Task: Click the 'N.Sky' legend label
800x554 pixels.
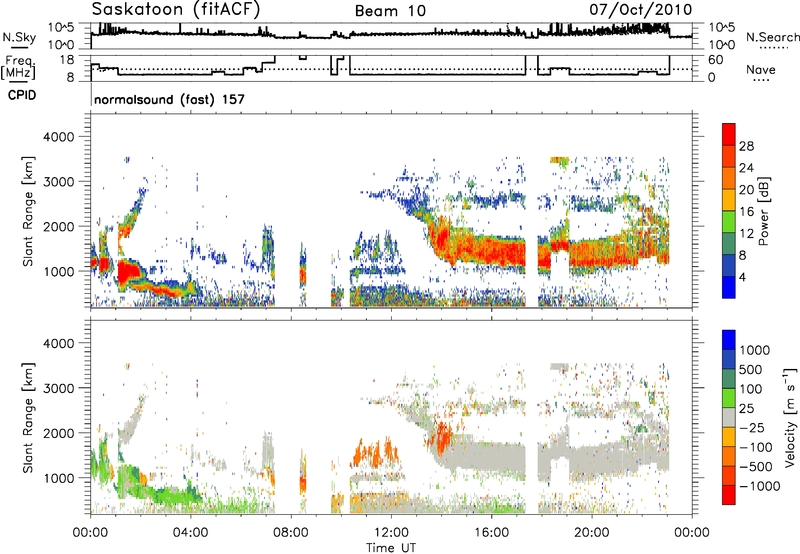Action: click(x=19, y=37)
